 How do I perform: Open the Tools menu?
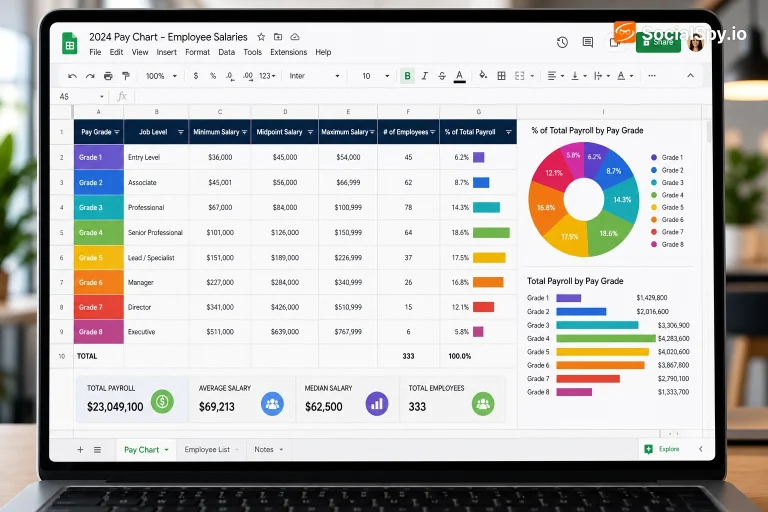tap(252, 52)
